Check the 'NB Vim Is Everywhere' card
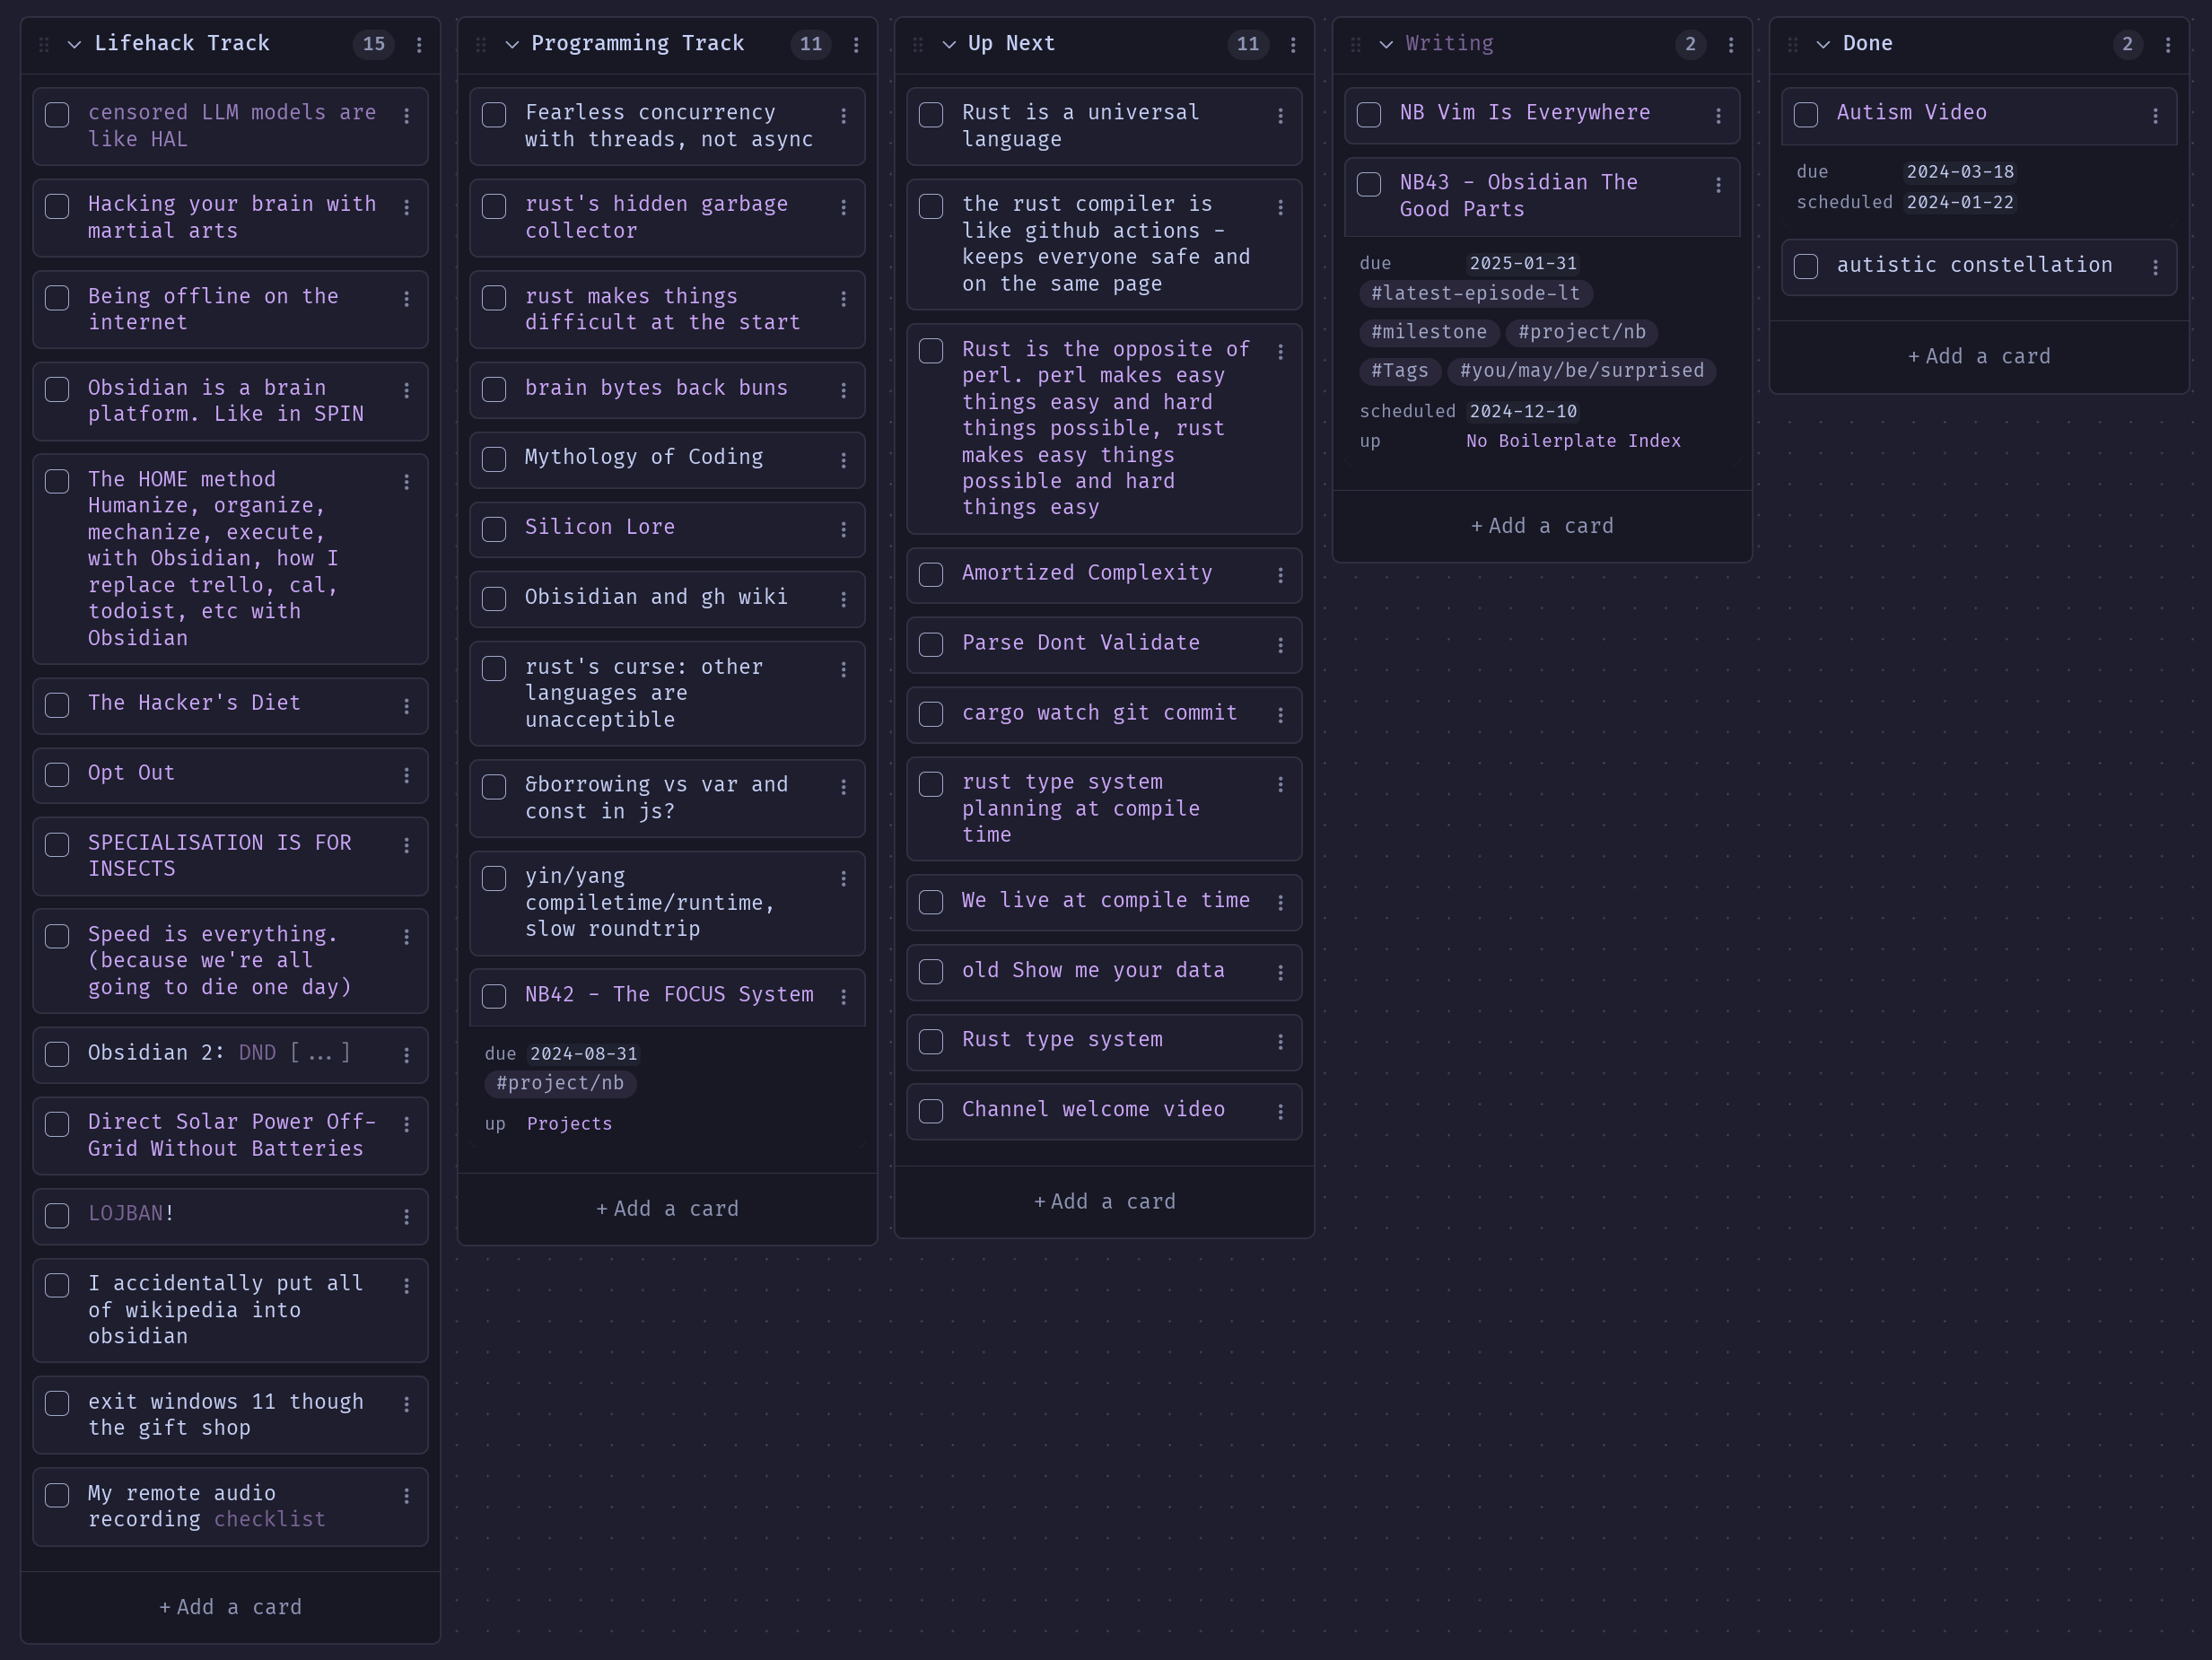2212x1660 pixels. 1369,115
